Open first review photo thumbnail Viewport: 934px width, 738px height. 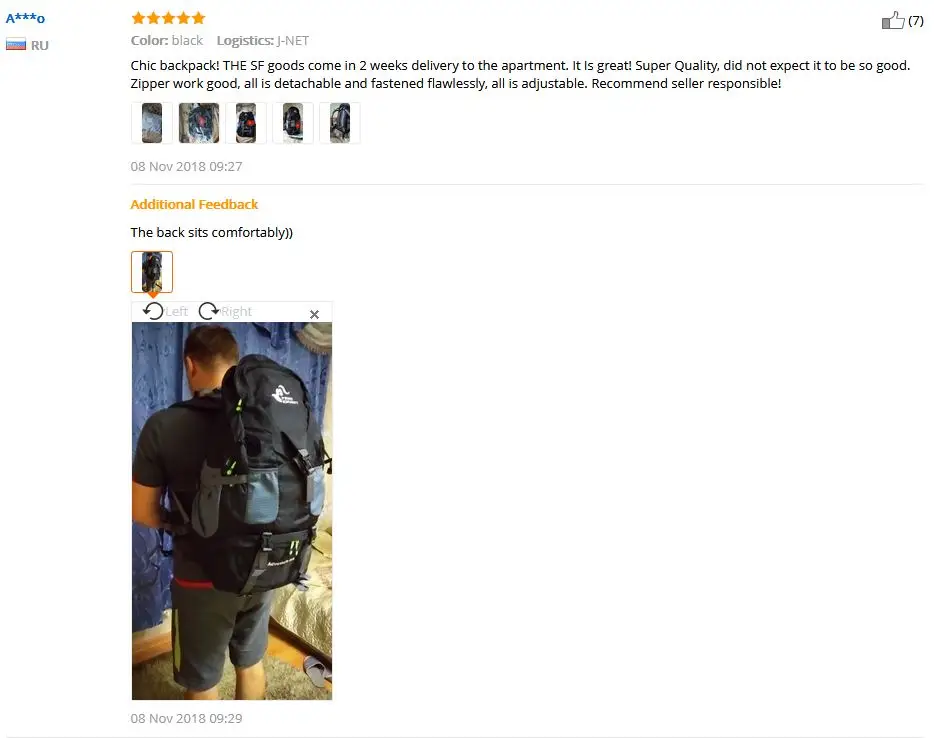tap(152, 123)
